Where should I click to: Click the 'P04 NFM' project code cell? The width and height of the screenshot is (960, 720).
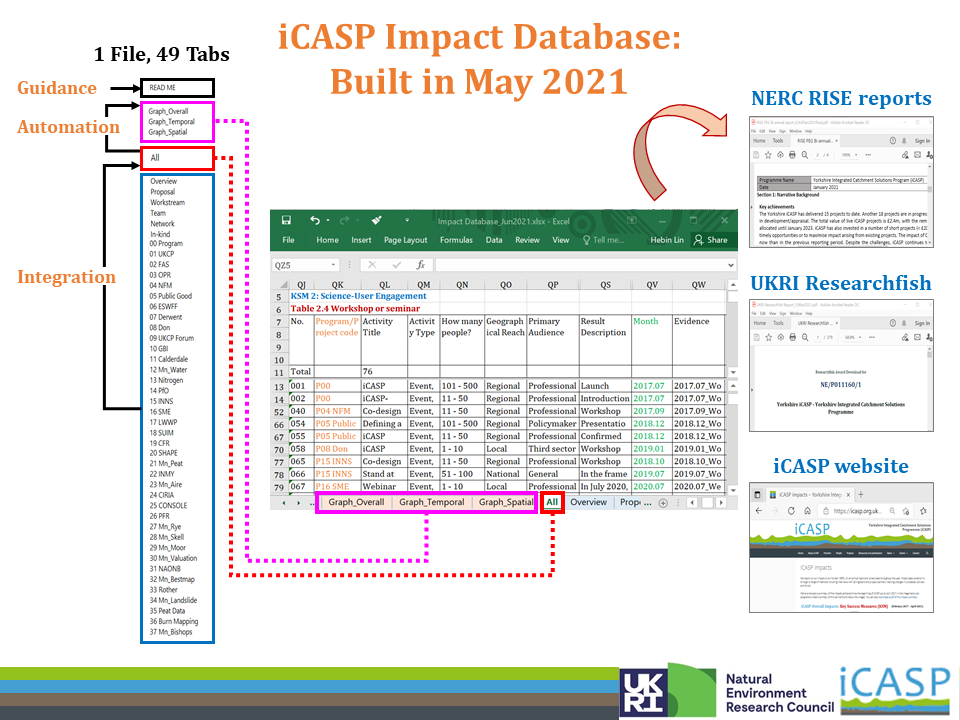[337, 411]
